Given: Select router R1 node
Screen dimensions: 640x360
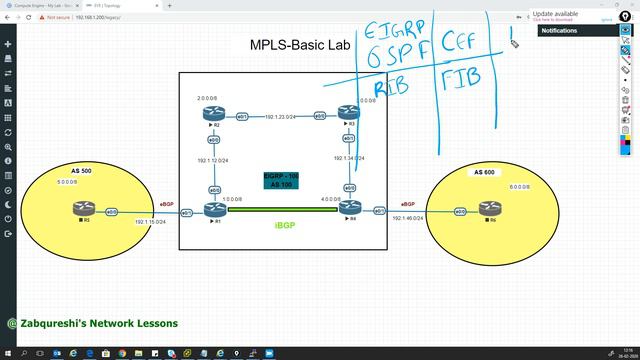Looking at the screenshot, I should click(x=215, y=210).
